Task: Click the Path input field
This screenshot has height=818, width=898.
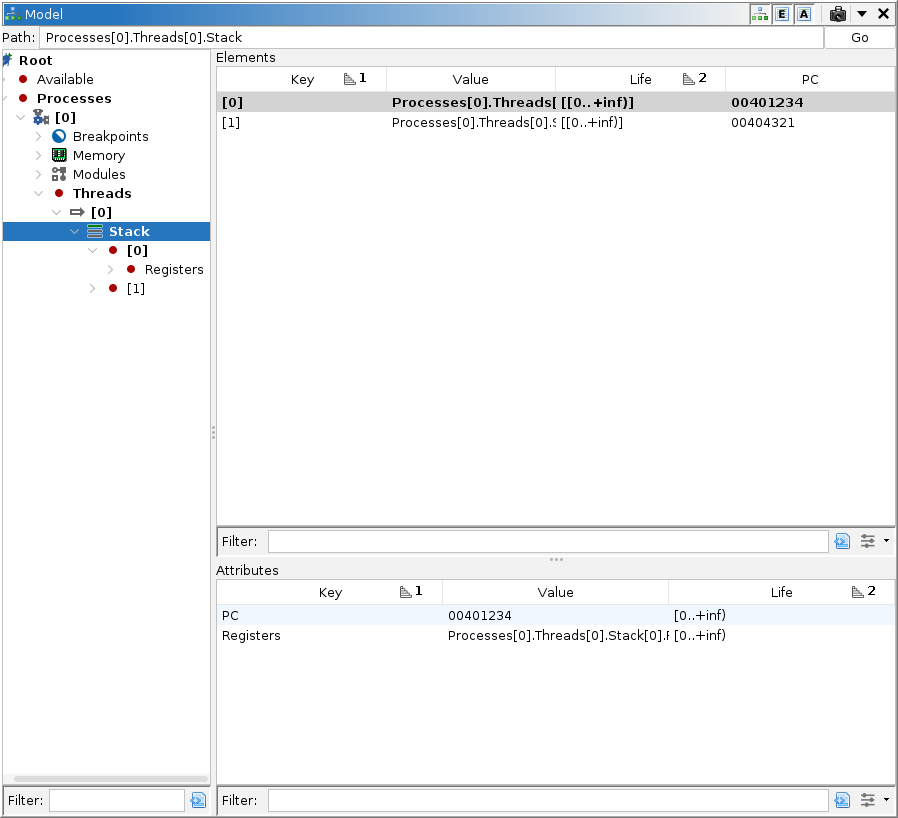Action: [x=430, y=38]
